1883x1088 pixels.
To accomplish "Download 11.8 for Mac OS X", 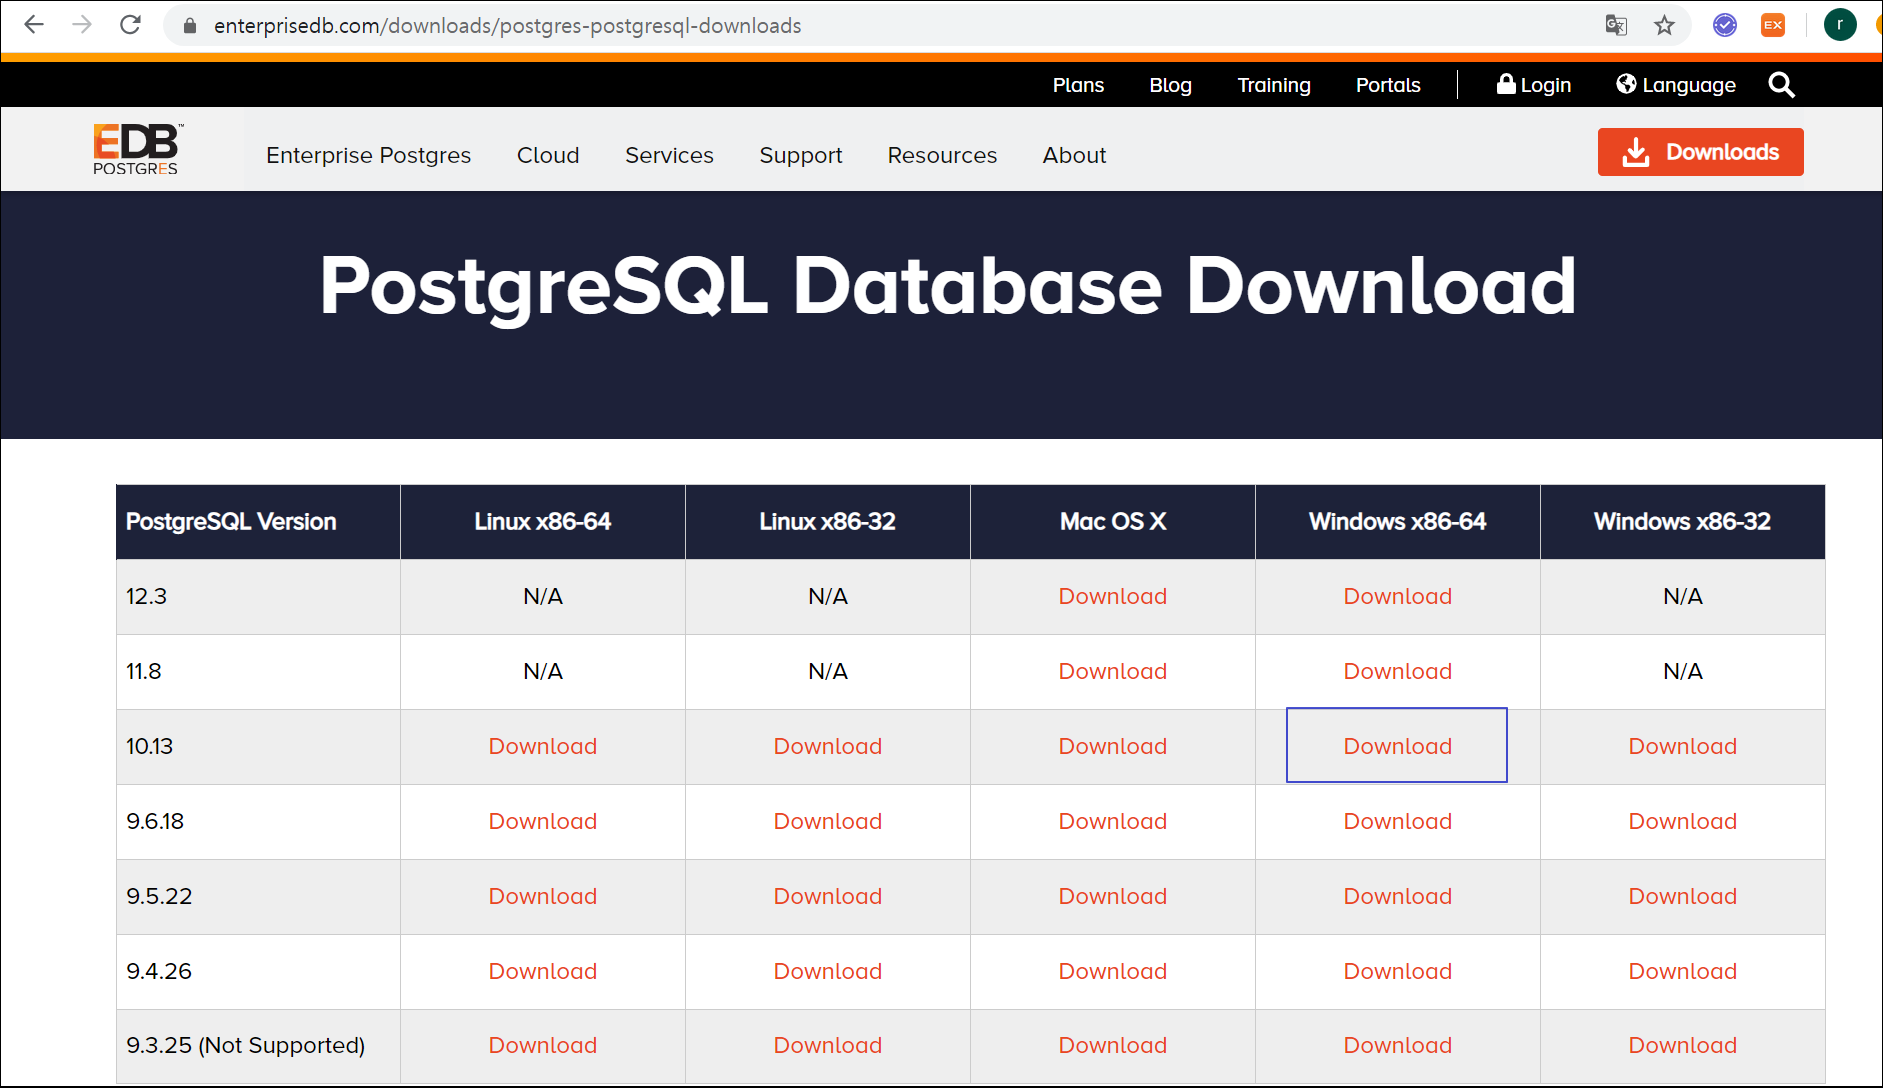I will click(x=1112, y=671).
